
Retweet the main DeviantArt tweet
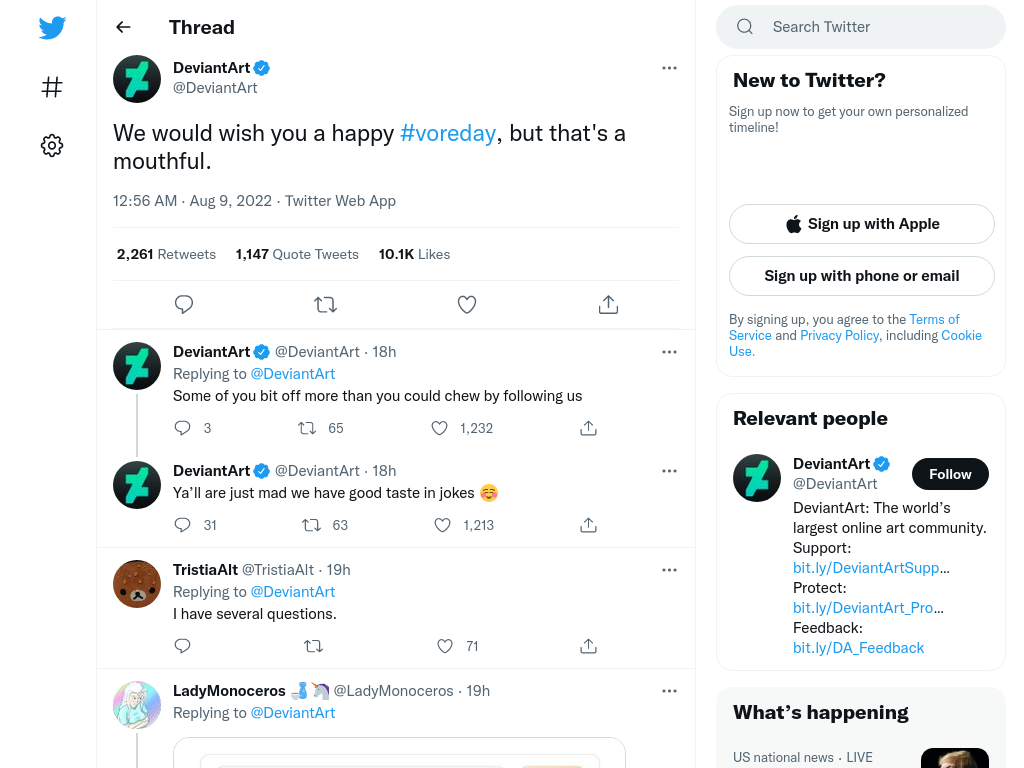325,304
